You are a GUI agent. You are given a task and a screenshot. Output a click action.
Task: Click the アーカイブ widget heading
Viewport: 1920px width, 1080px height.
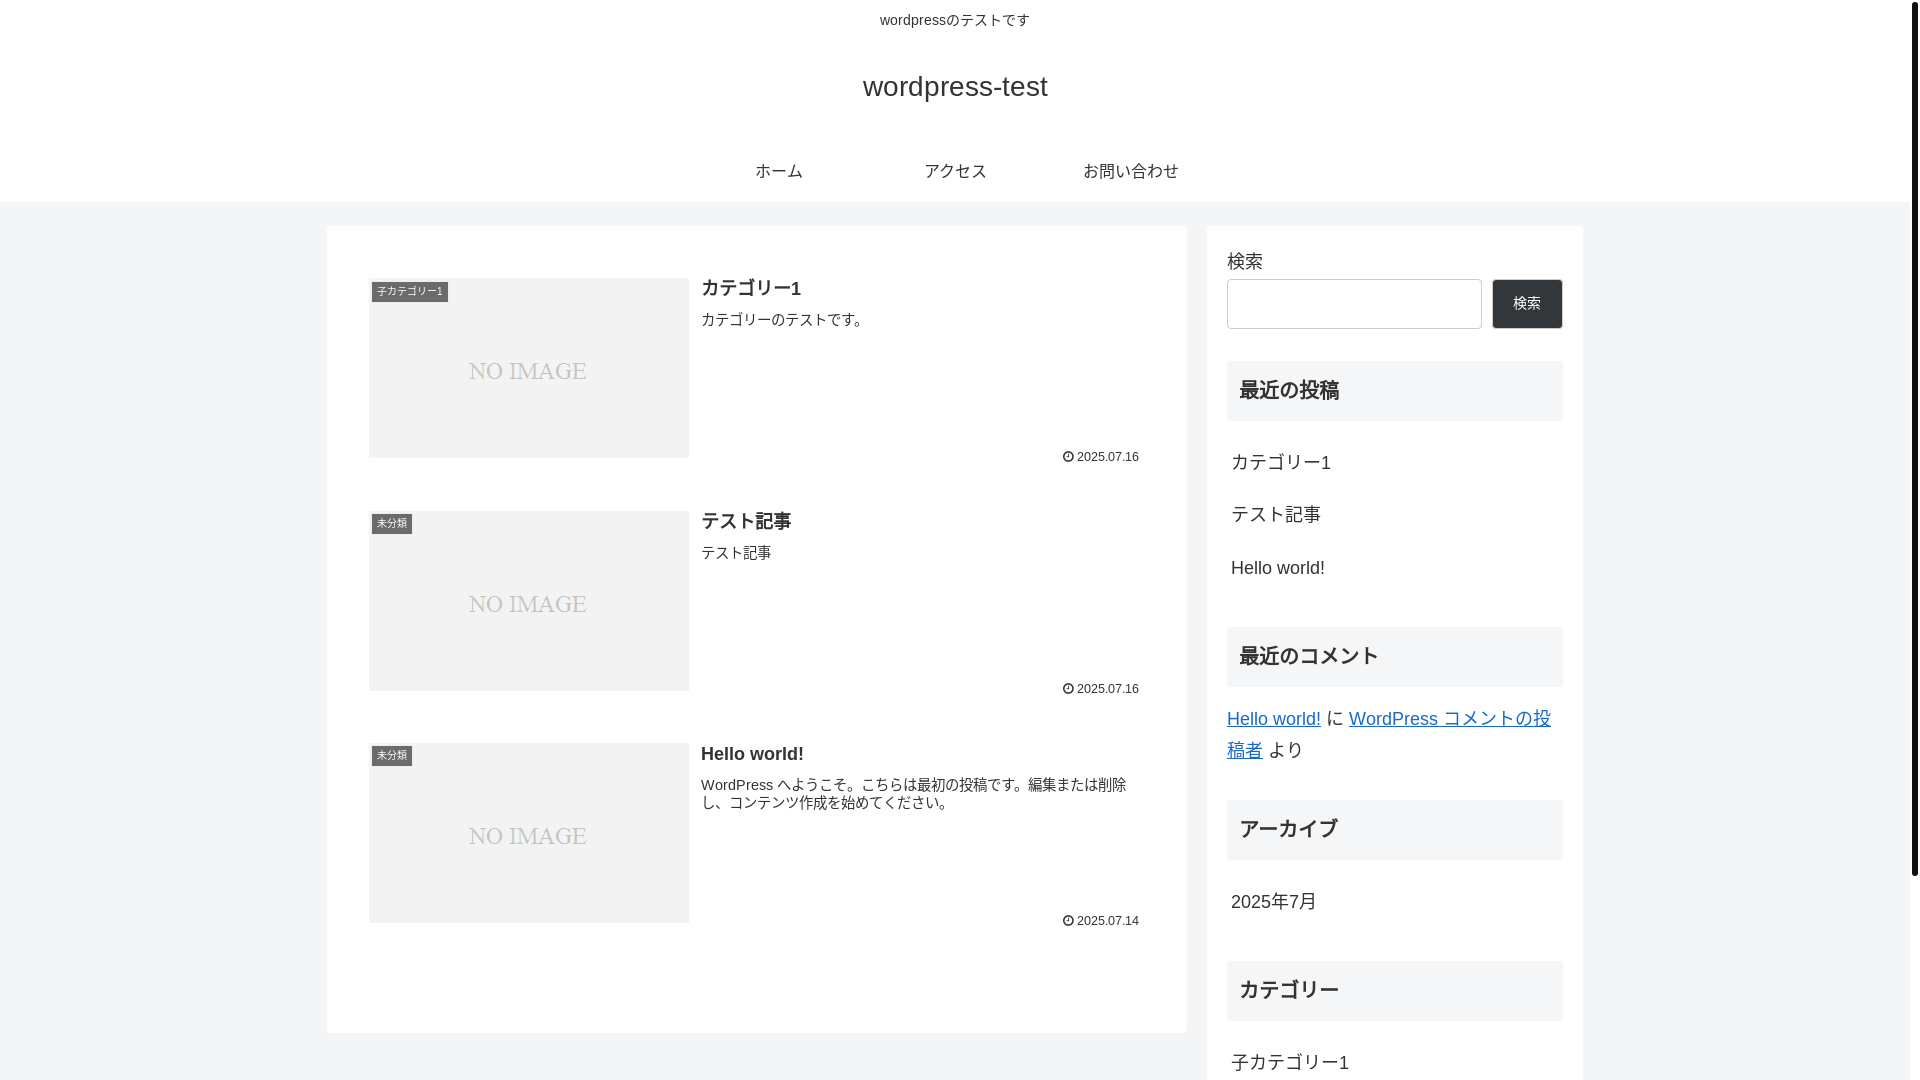pos(1395,830)
